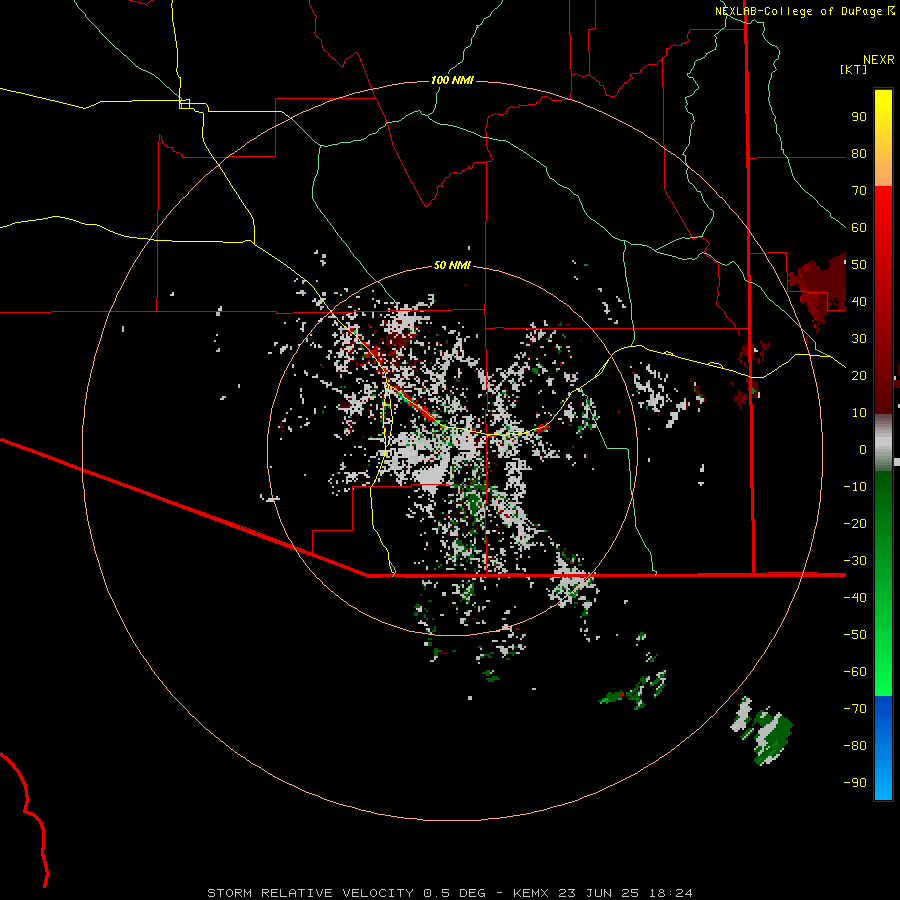900x900 pixels.
Task: Click the 50 NMI range ring label
Action: 452,265
